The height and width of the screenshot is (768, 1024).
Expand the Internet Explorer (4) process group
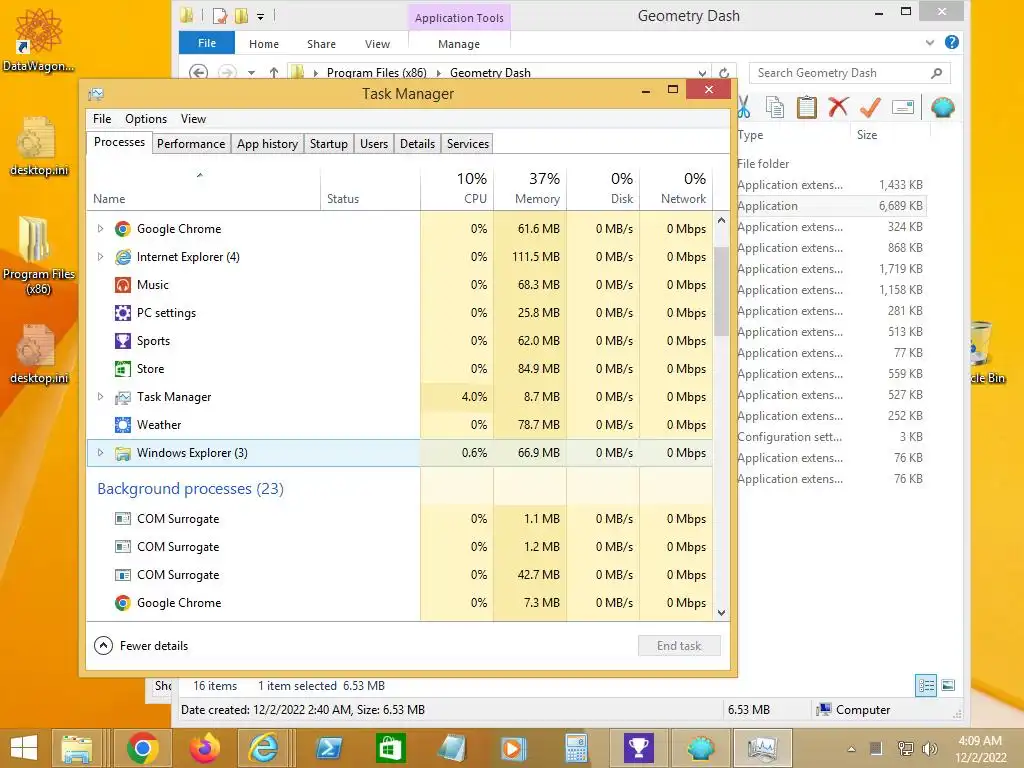click(x=100, y=257)
